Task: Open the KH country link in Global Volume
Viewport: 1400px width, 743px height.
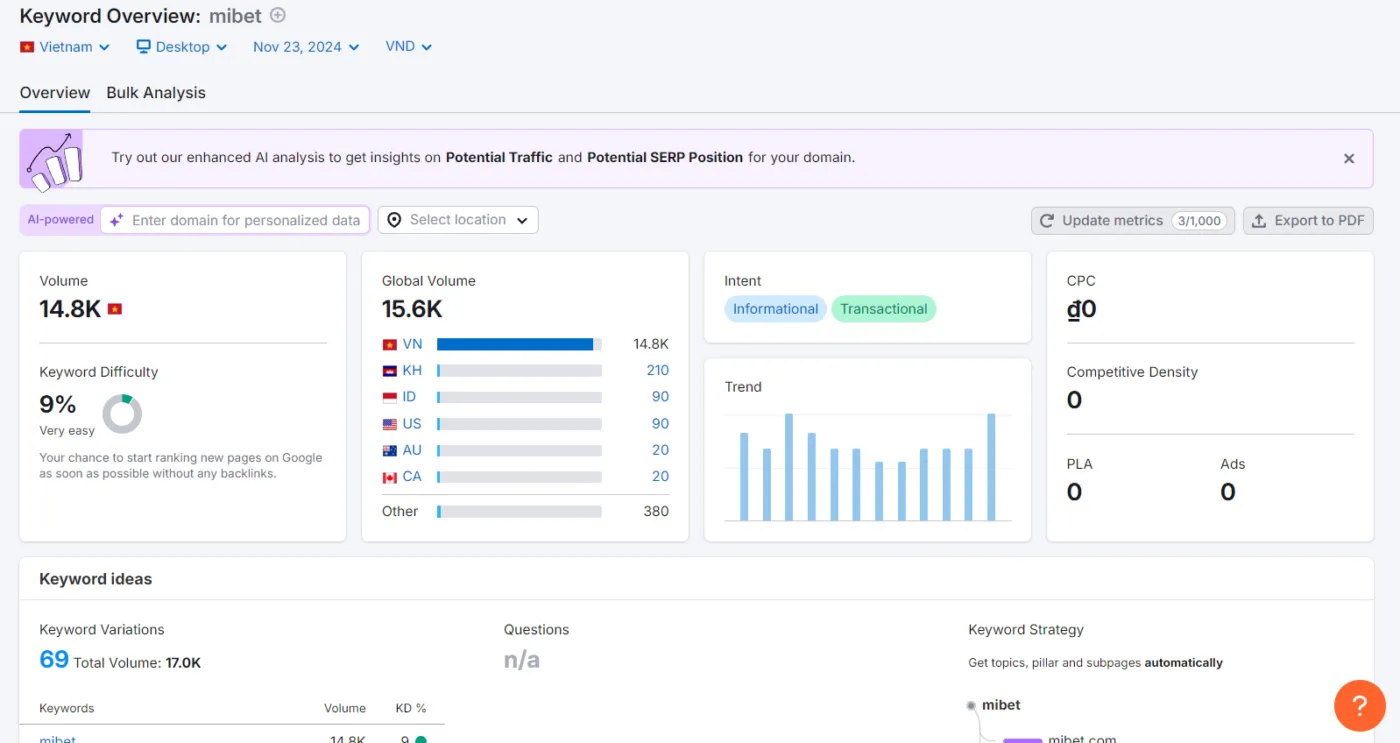Action: (412, 370)
